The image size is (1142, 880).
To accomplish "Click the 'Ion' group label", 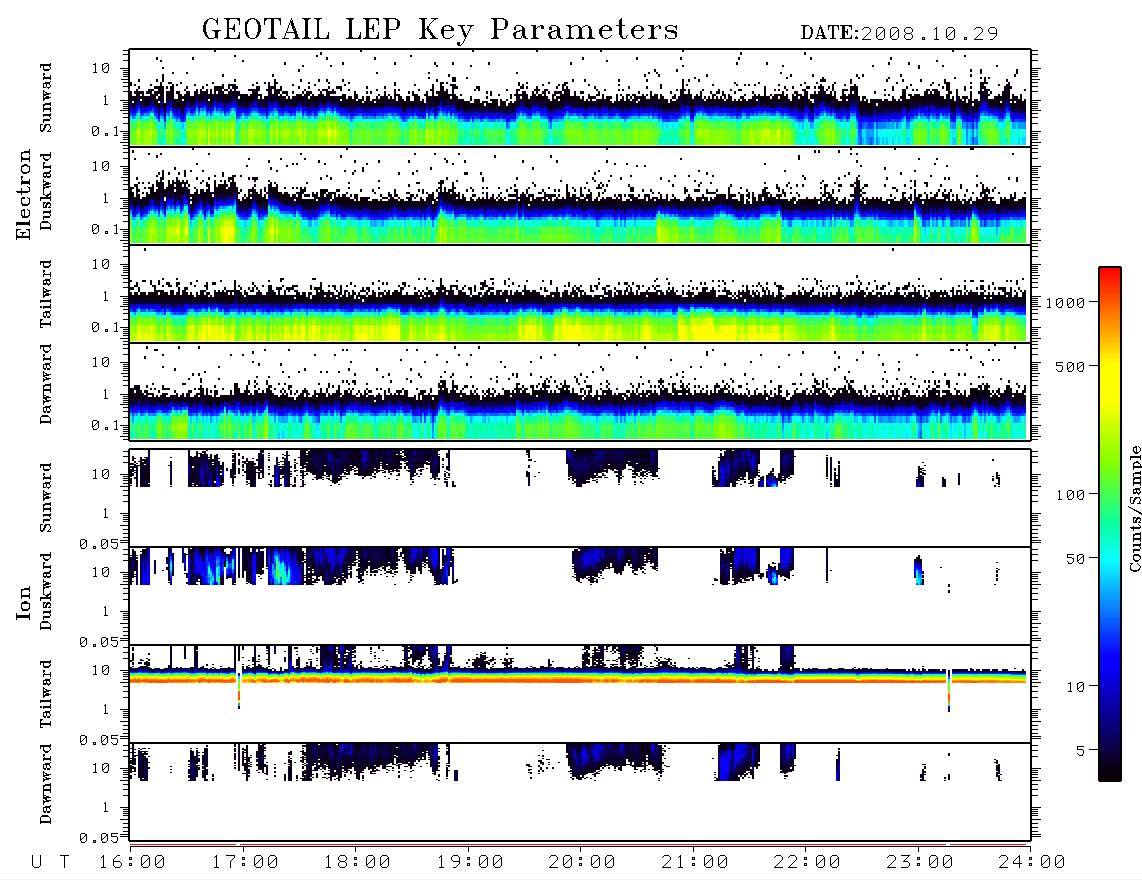I will 23,602.
